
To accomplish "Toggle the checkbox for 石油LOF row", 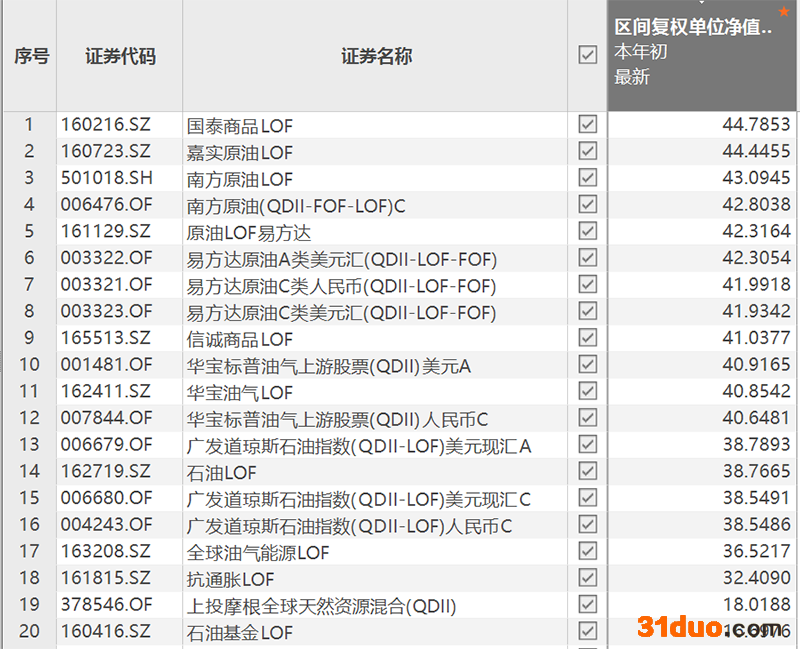I will point(587,470).
